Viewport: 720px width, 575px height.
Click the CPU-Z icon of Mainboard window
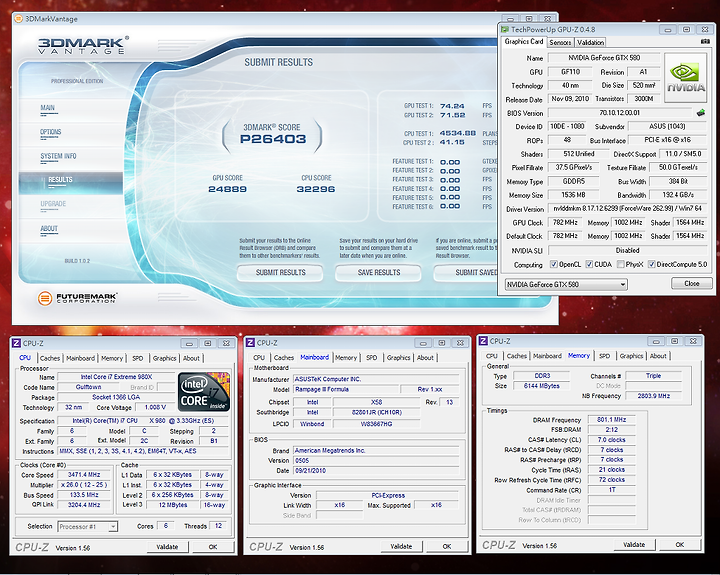(x=250, y=343)
